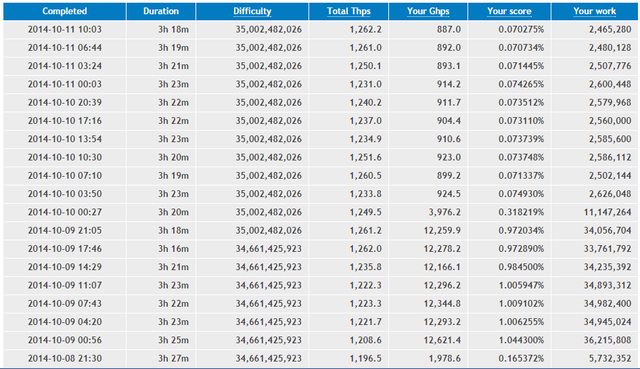The width and height of the screenshot is (640, 369).
Task: Select row completed 2014-10-11 10:03
Action: click(320, 29)
